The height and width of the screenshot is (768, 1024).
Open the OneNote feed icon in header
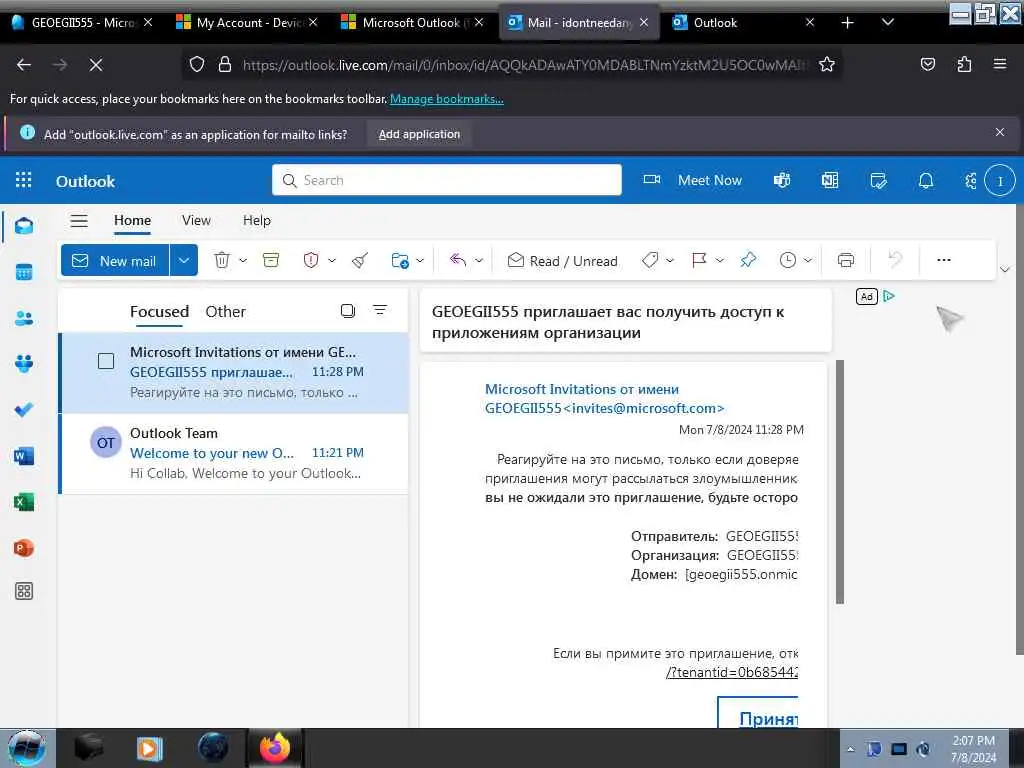pos(830,180)
